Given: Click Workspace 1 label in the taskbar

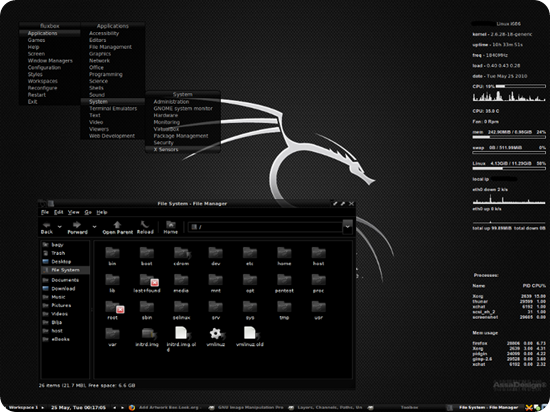Looking at the screenshot, I should pyautogui.click(x=23, y=407).
